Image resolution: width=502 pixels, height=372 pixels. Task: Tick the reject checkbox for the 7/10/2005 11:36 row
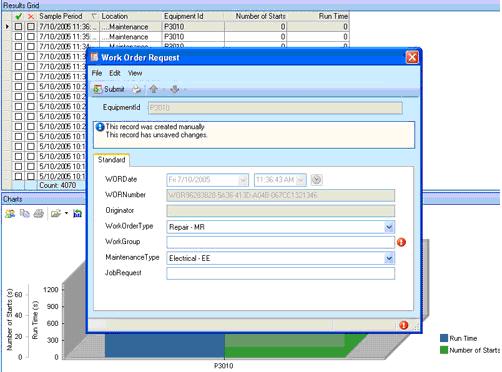(x=31, y=27)
